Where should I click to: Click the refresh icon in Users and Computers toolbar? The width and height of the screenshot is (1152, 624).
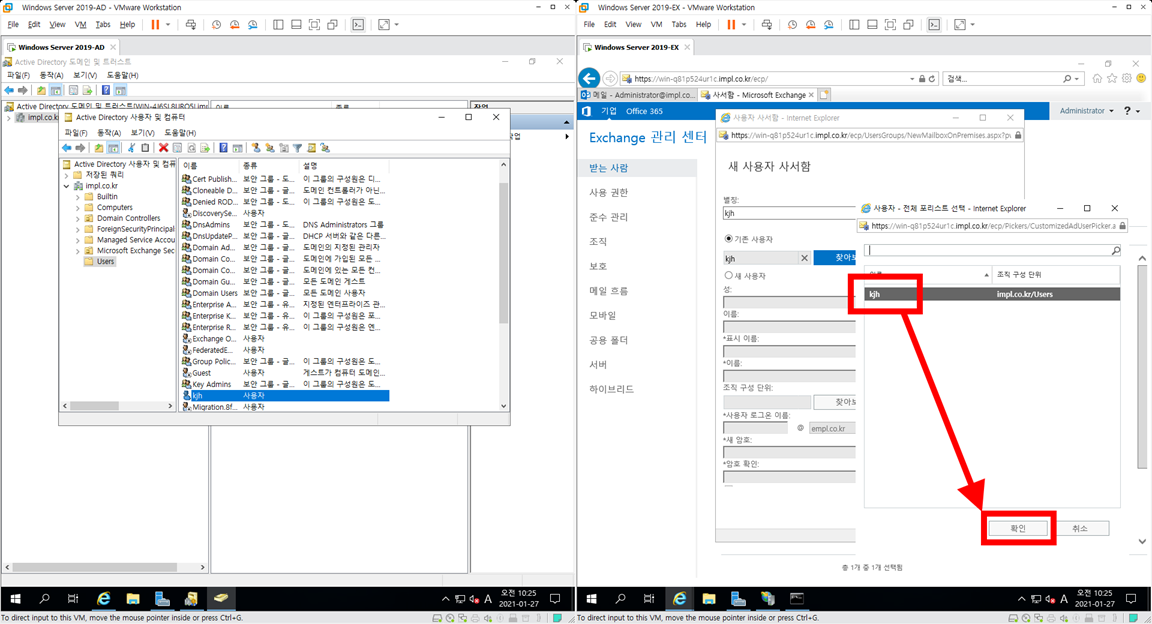(x=191, y=148)
